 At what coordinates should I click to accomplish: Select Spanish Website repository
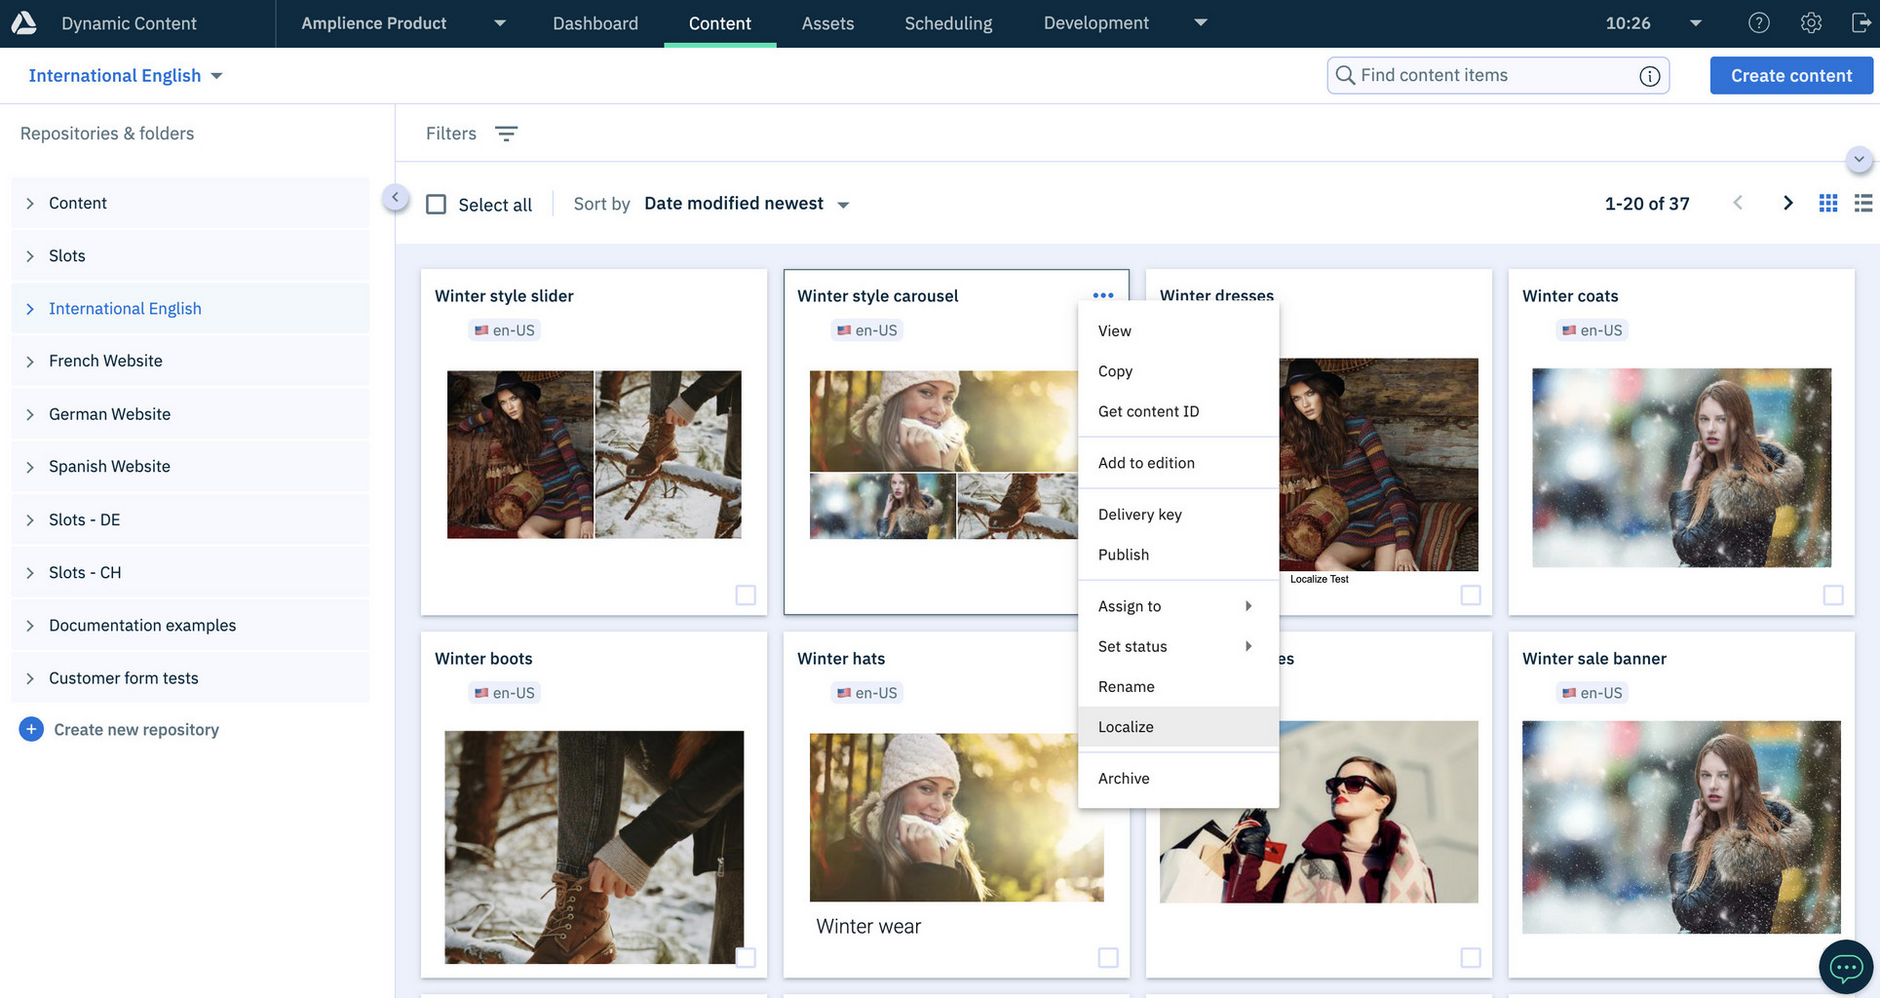[x=190, y=467]
